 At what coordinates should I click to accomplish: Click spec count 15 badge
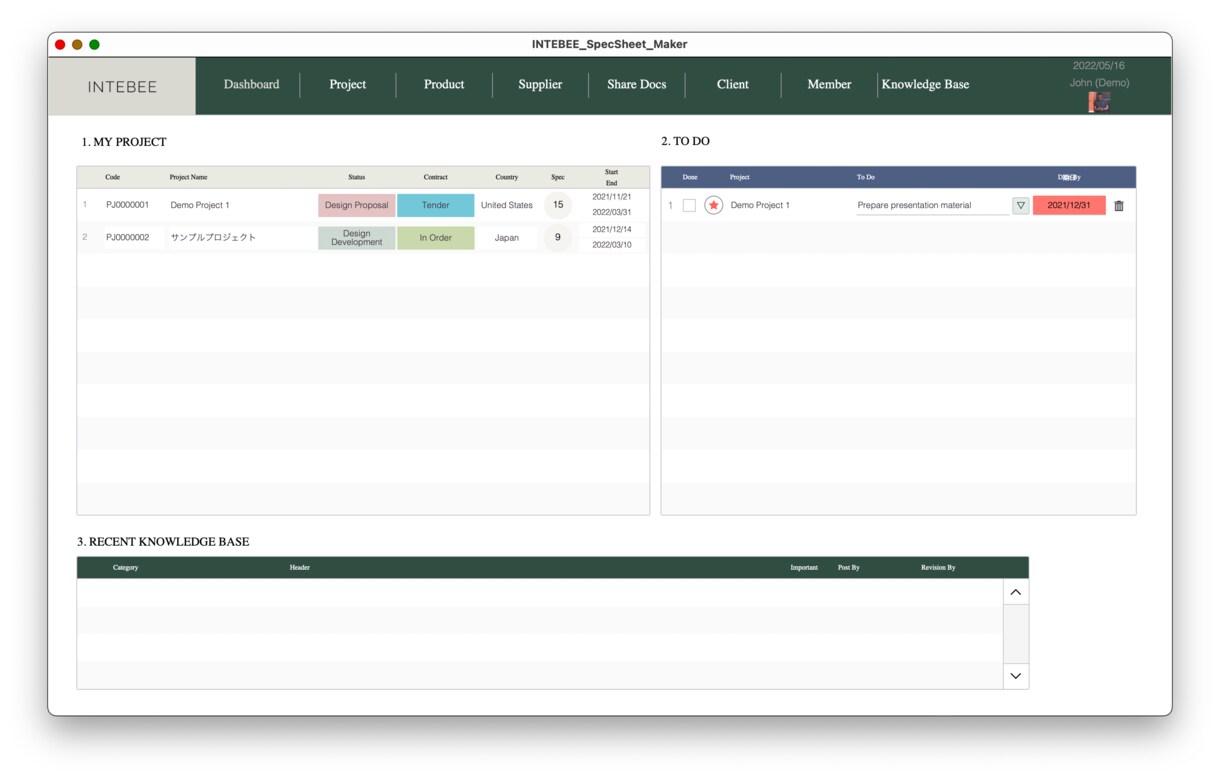(x=558, y=205)
